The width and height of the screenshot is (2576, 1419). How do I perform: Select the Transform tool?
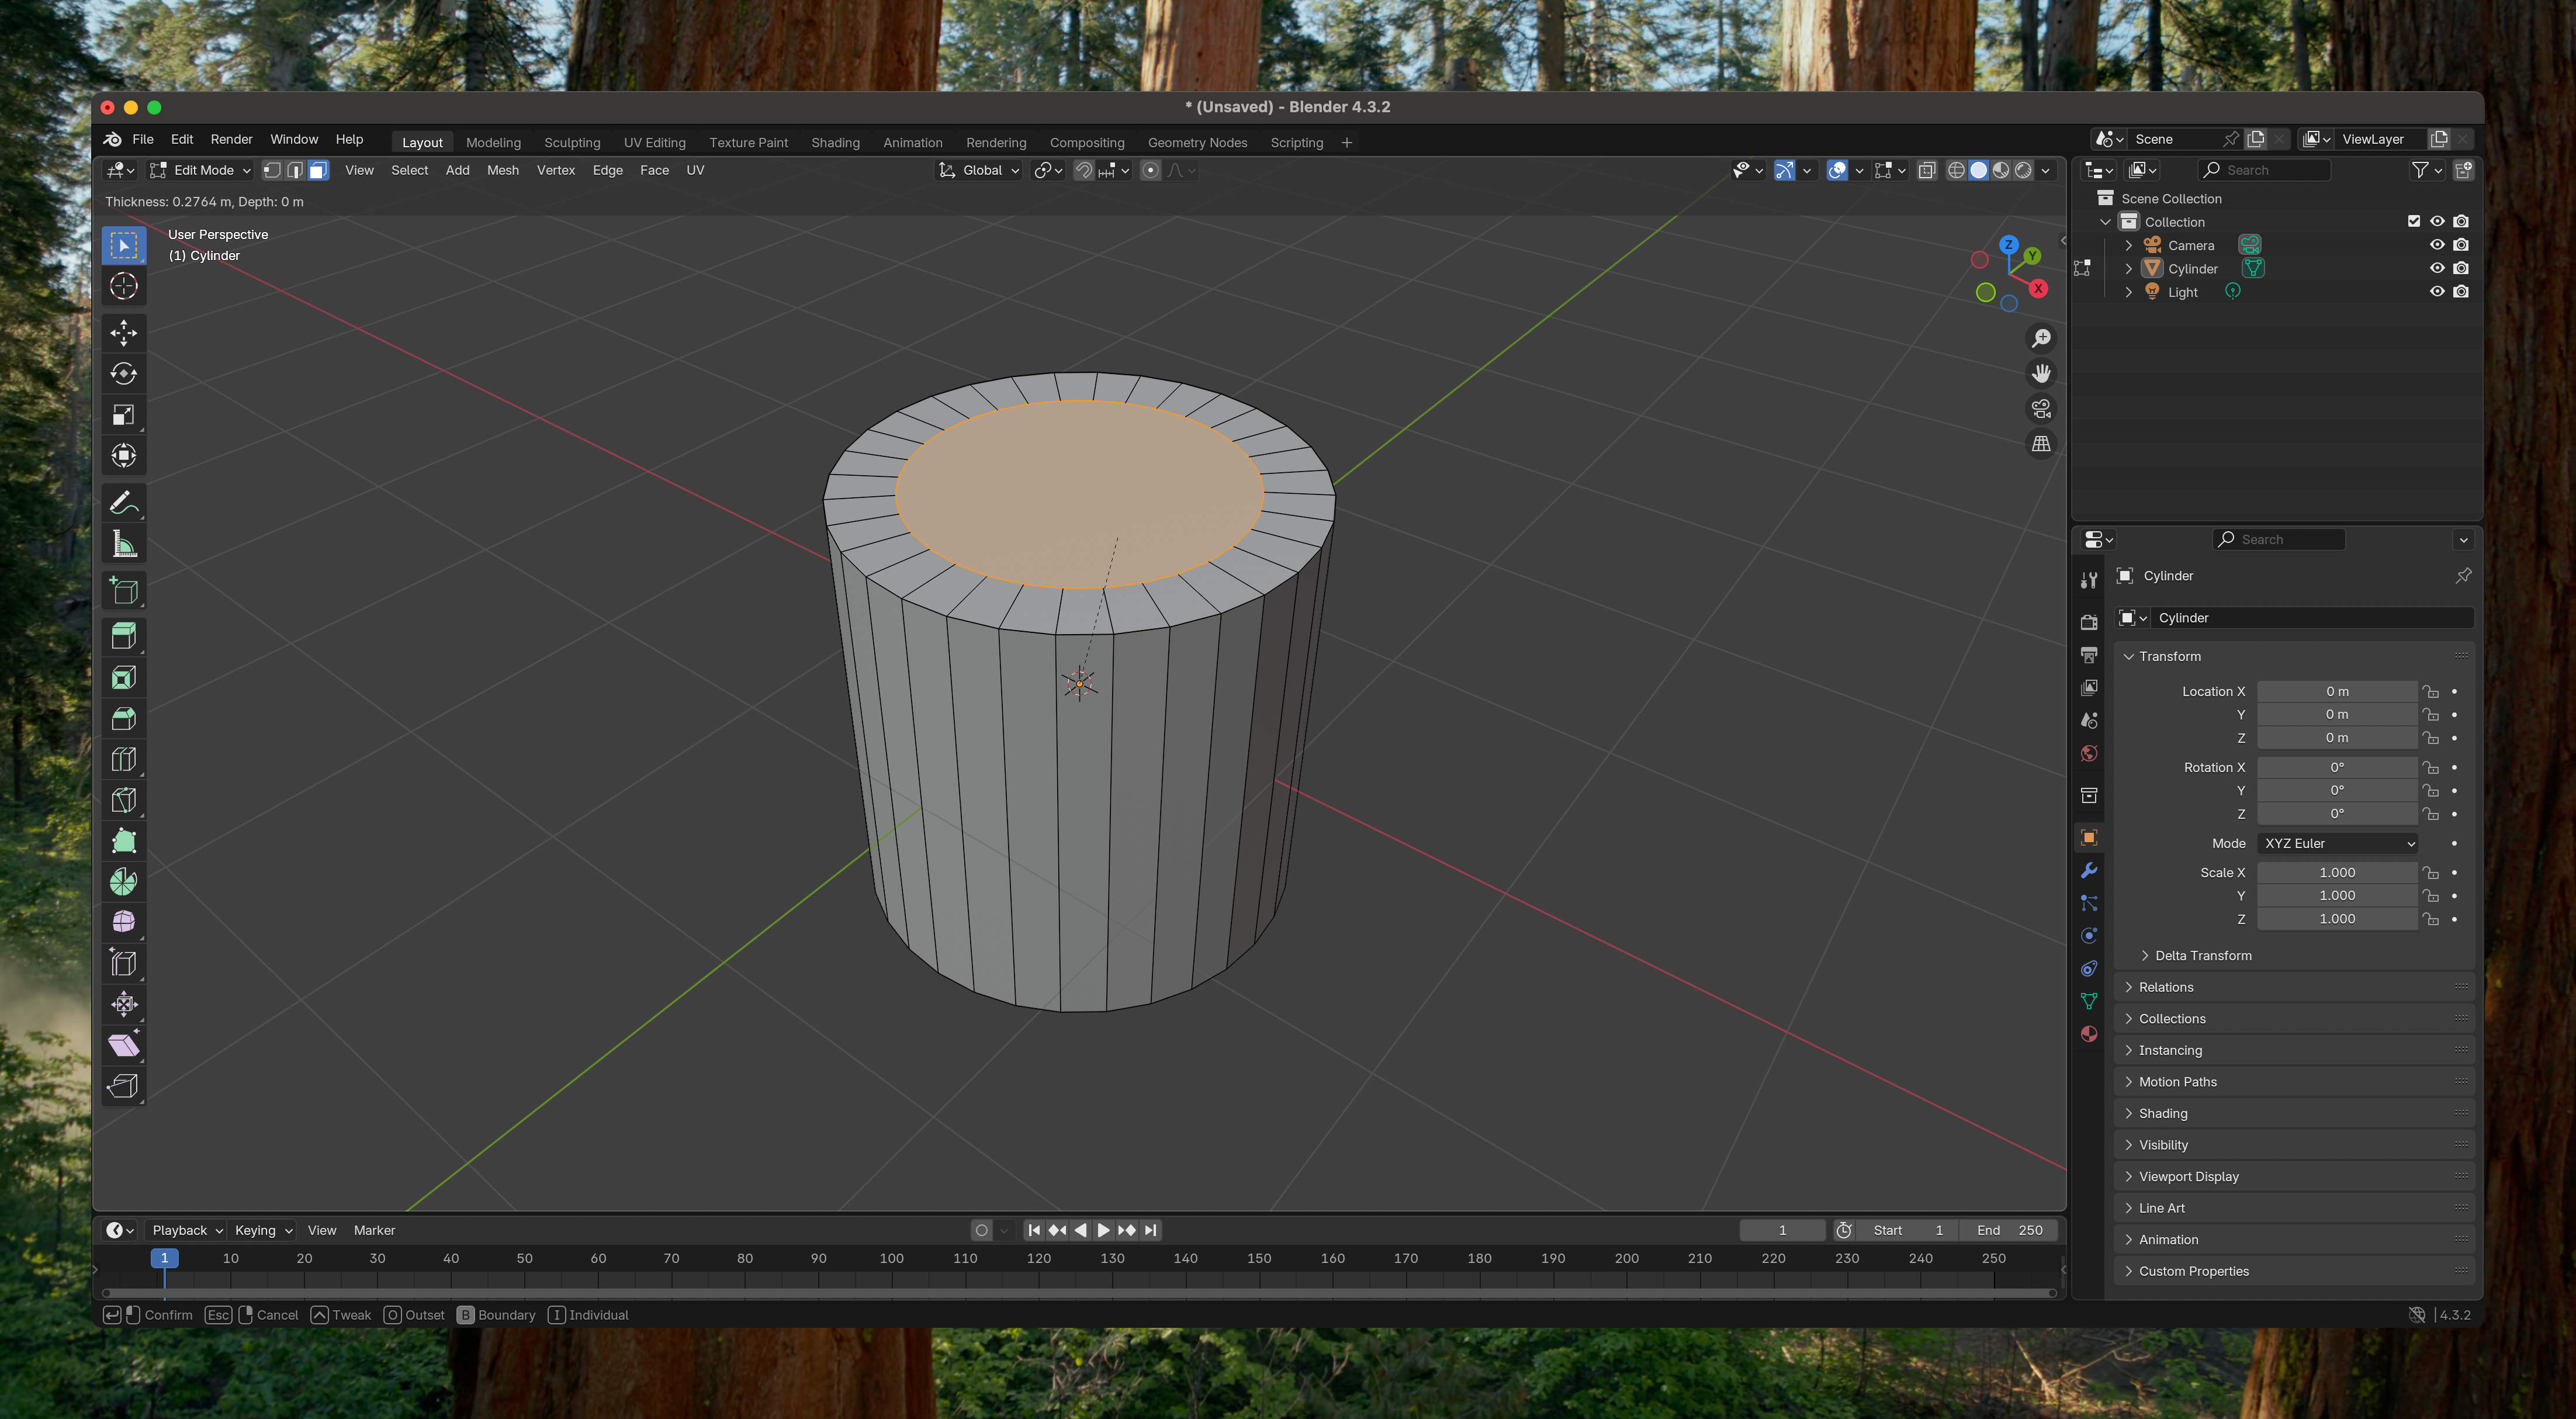(123, 456)
